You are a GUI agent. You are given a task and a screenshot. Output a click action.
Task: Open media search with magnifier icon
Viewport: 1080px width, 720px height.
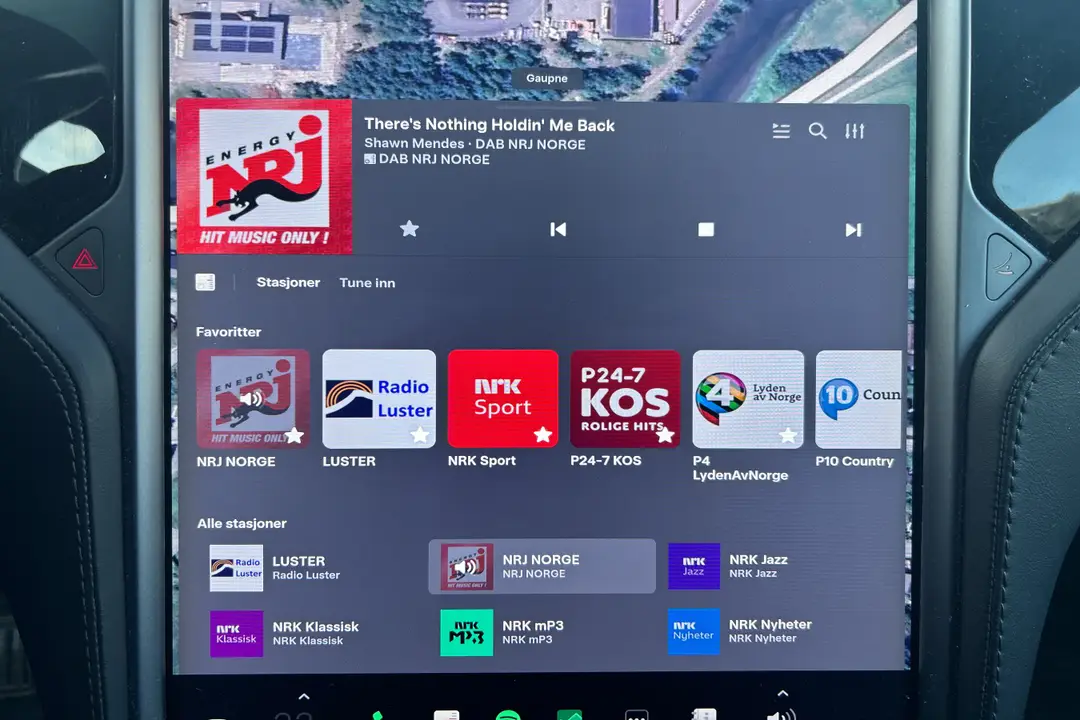[x=818, y=131]
